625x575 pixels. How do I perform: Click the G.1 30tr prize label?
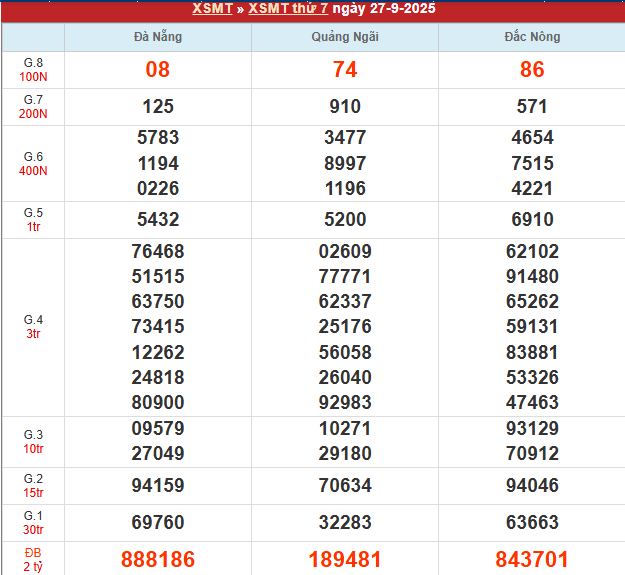33,522
